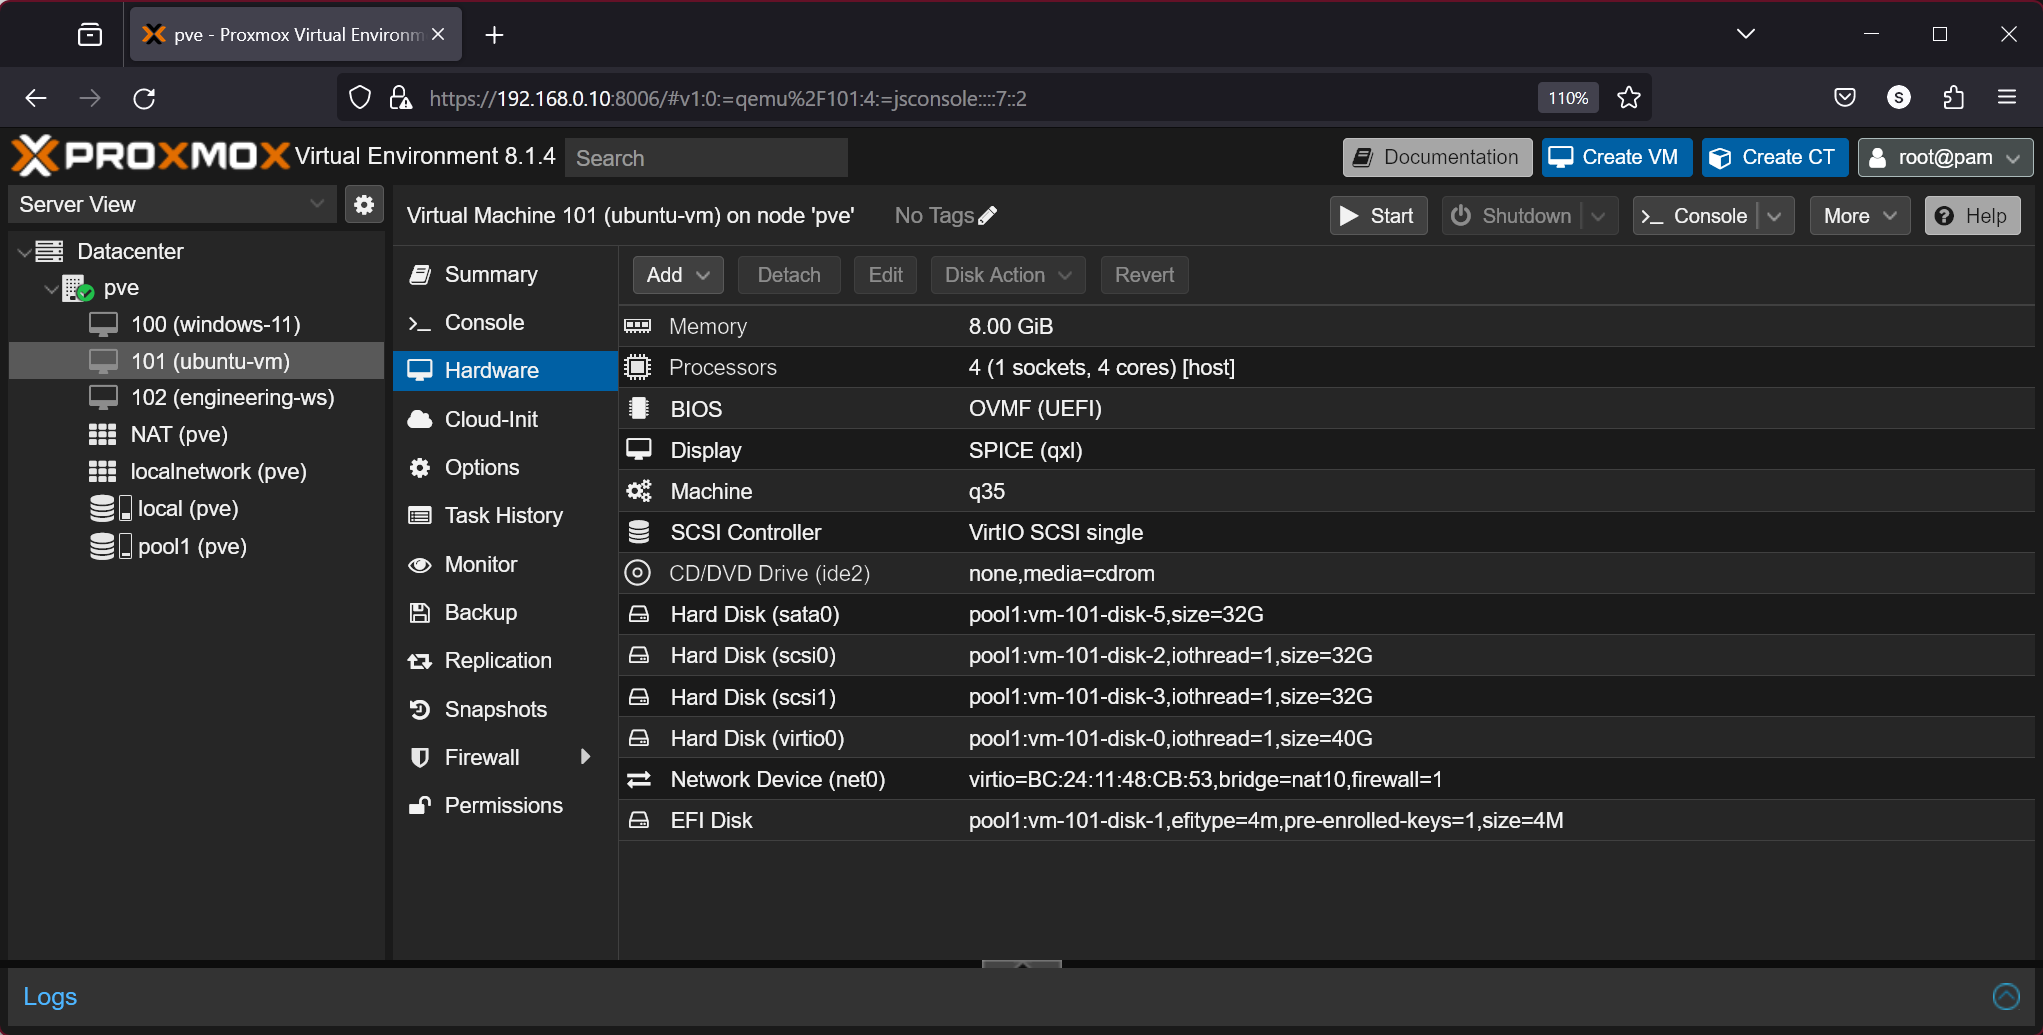
Task: Click the Create VM button
Action: [1616, 157]
